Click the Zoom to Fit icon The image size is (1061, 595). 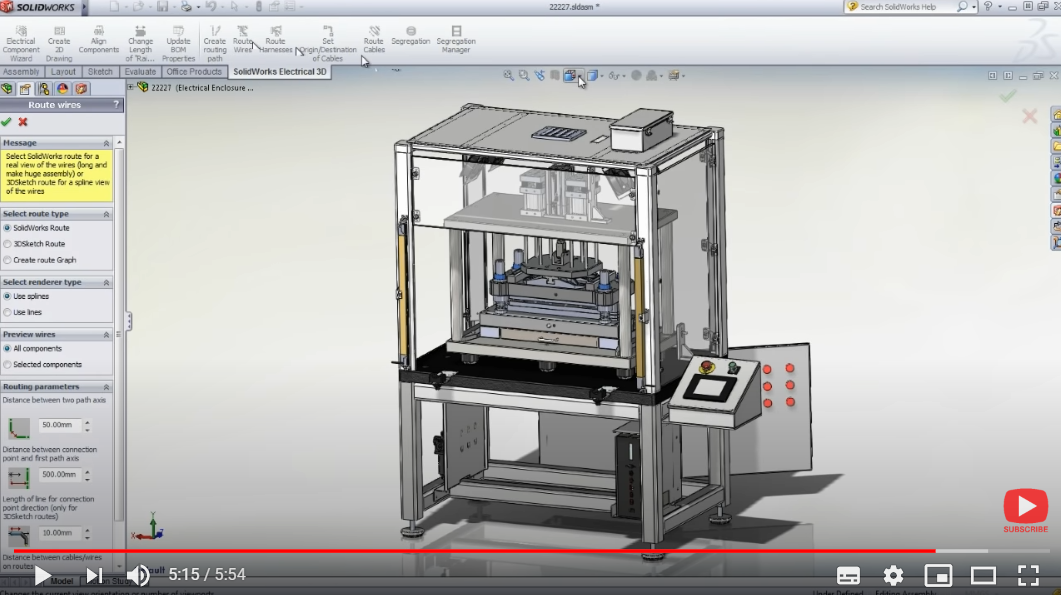(508, 76)
